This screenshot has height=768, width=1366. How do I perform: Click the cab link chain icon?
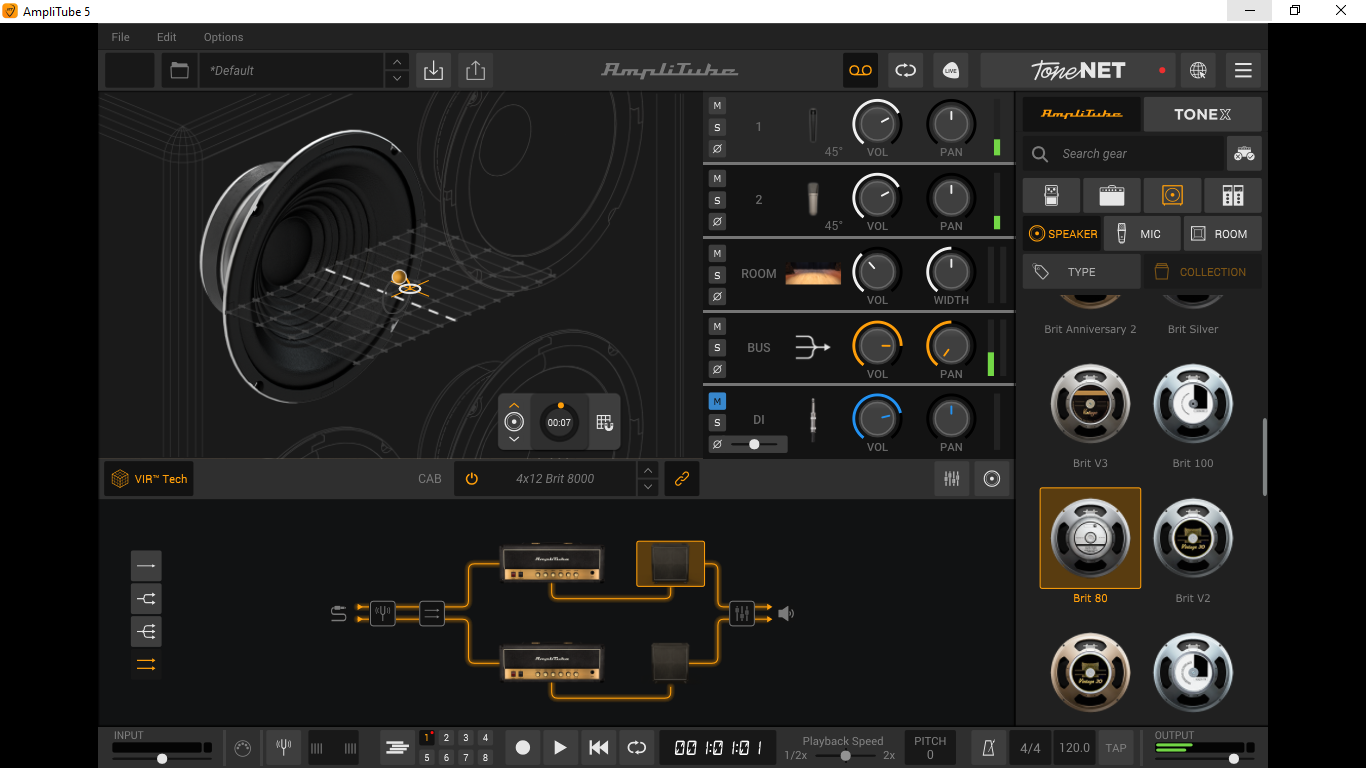pos(682,479)
